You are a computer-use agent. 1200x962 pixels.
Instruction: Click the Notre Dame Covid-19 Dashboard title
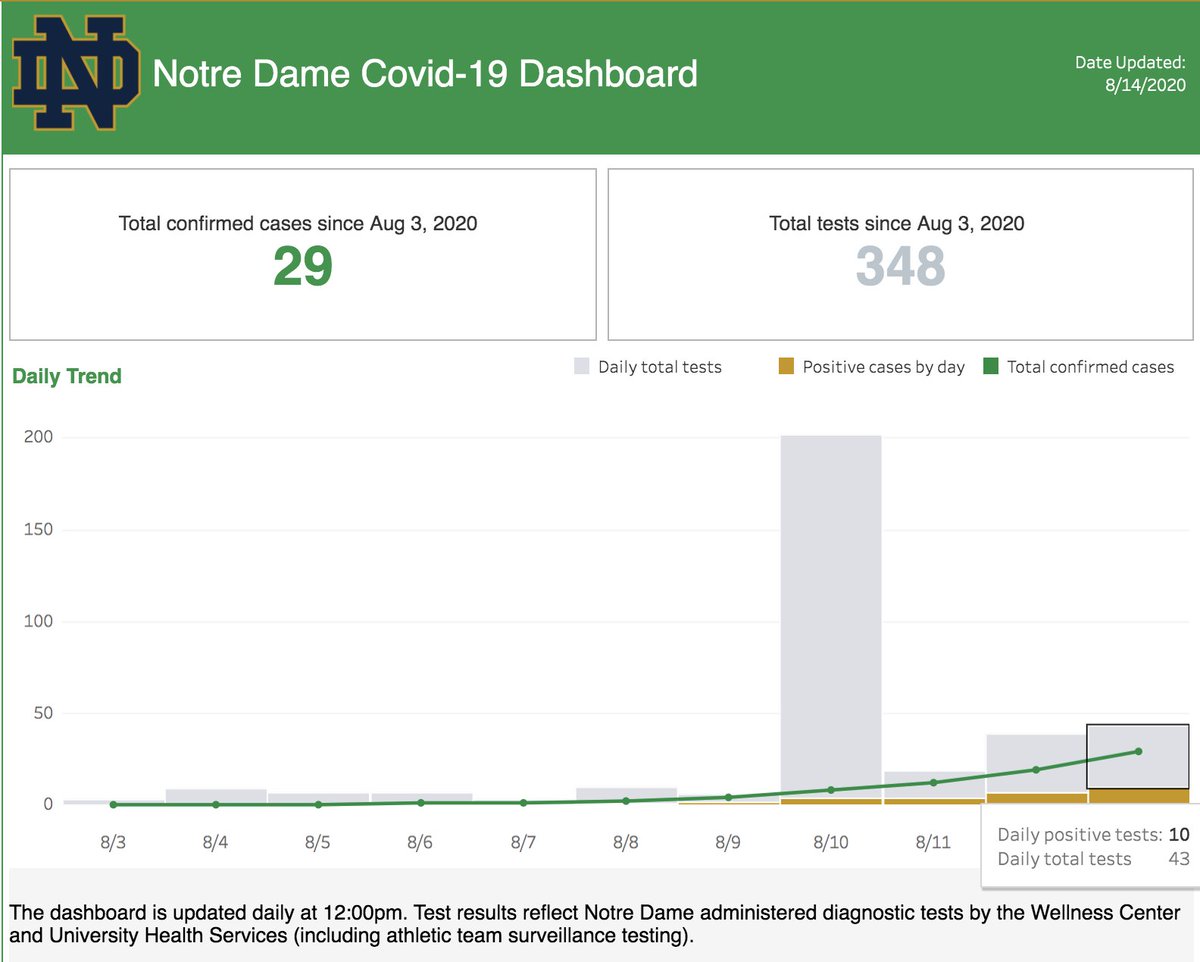(x=424, y=74)
